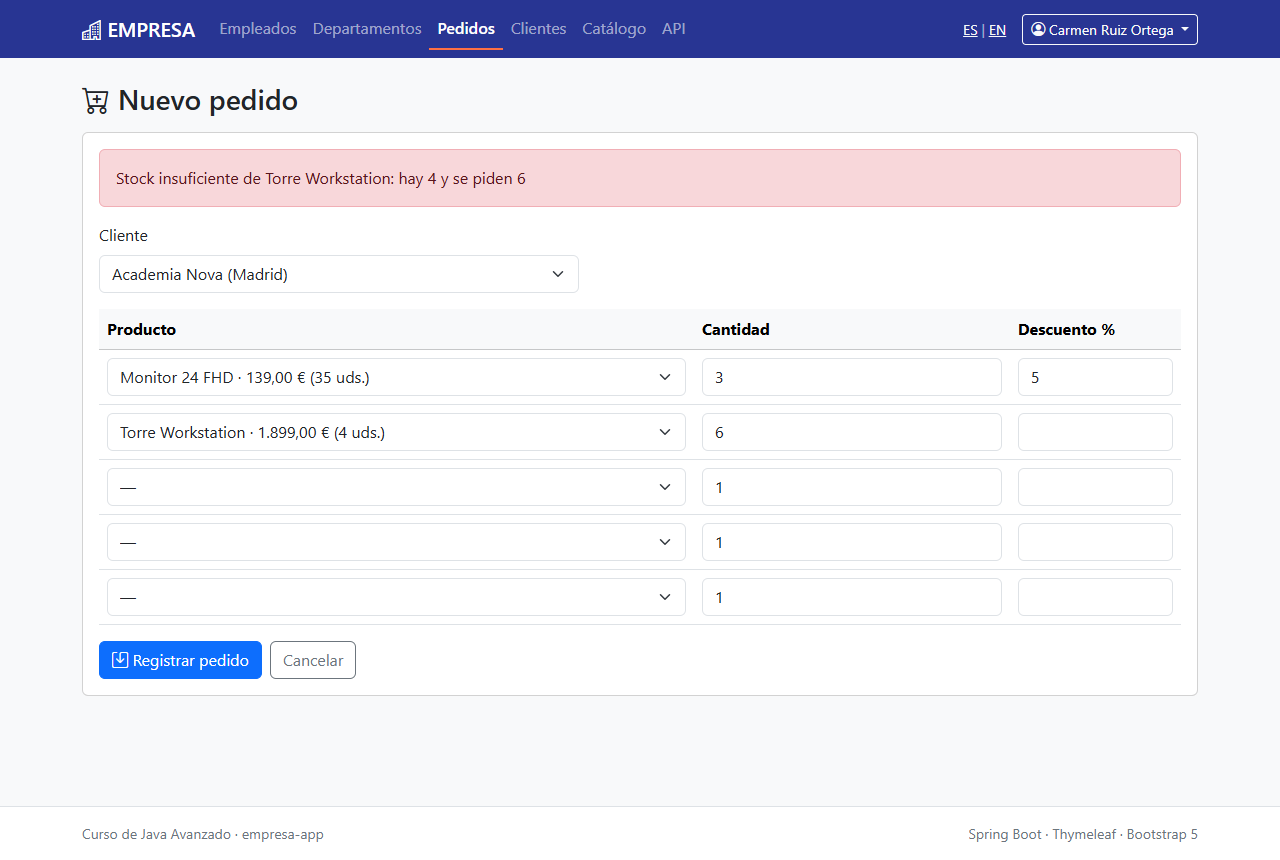Image resolution: width=1280 pixels, height=860 pixels.
Task: Open the third row's empty product dropdown
Action: click(396, 487)
